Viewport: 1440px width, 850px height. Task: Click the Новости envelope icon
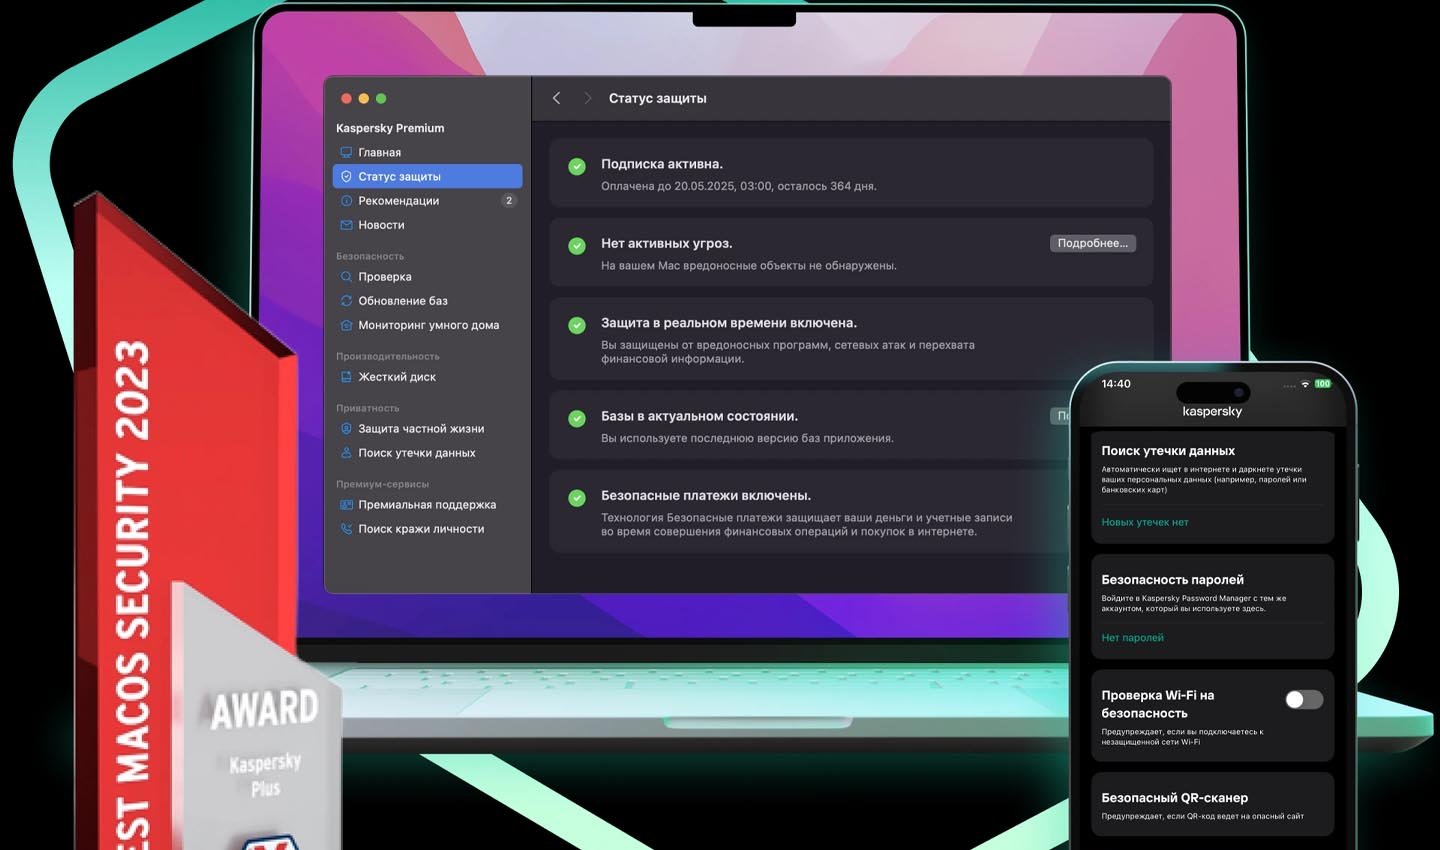pos(346,225)
